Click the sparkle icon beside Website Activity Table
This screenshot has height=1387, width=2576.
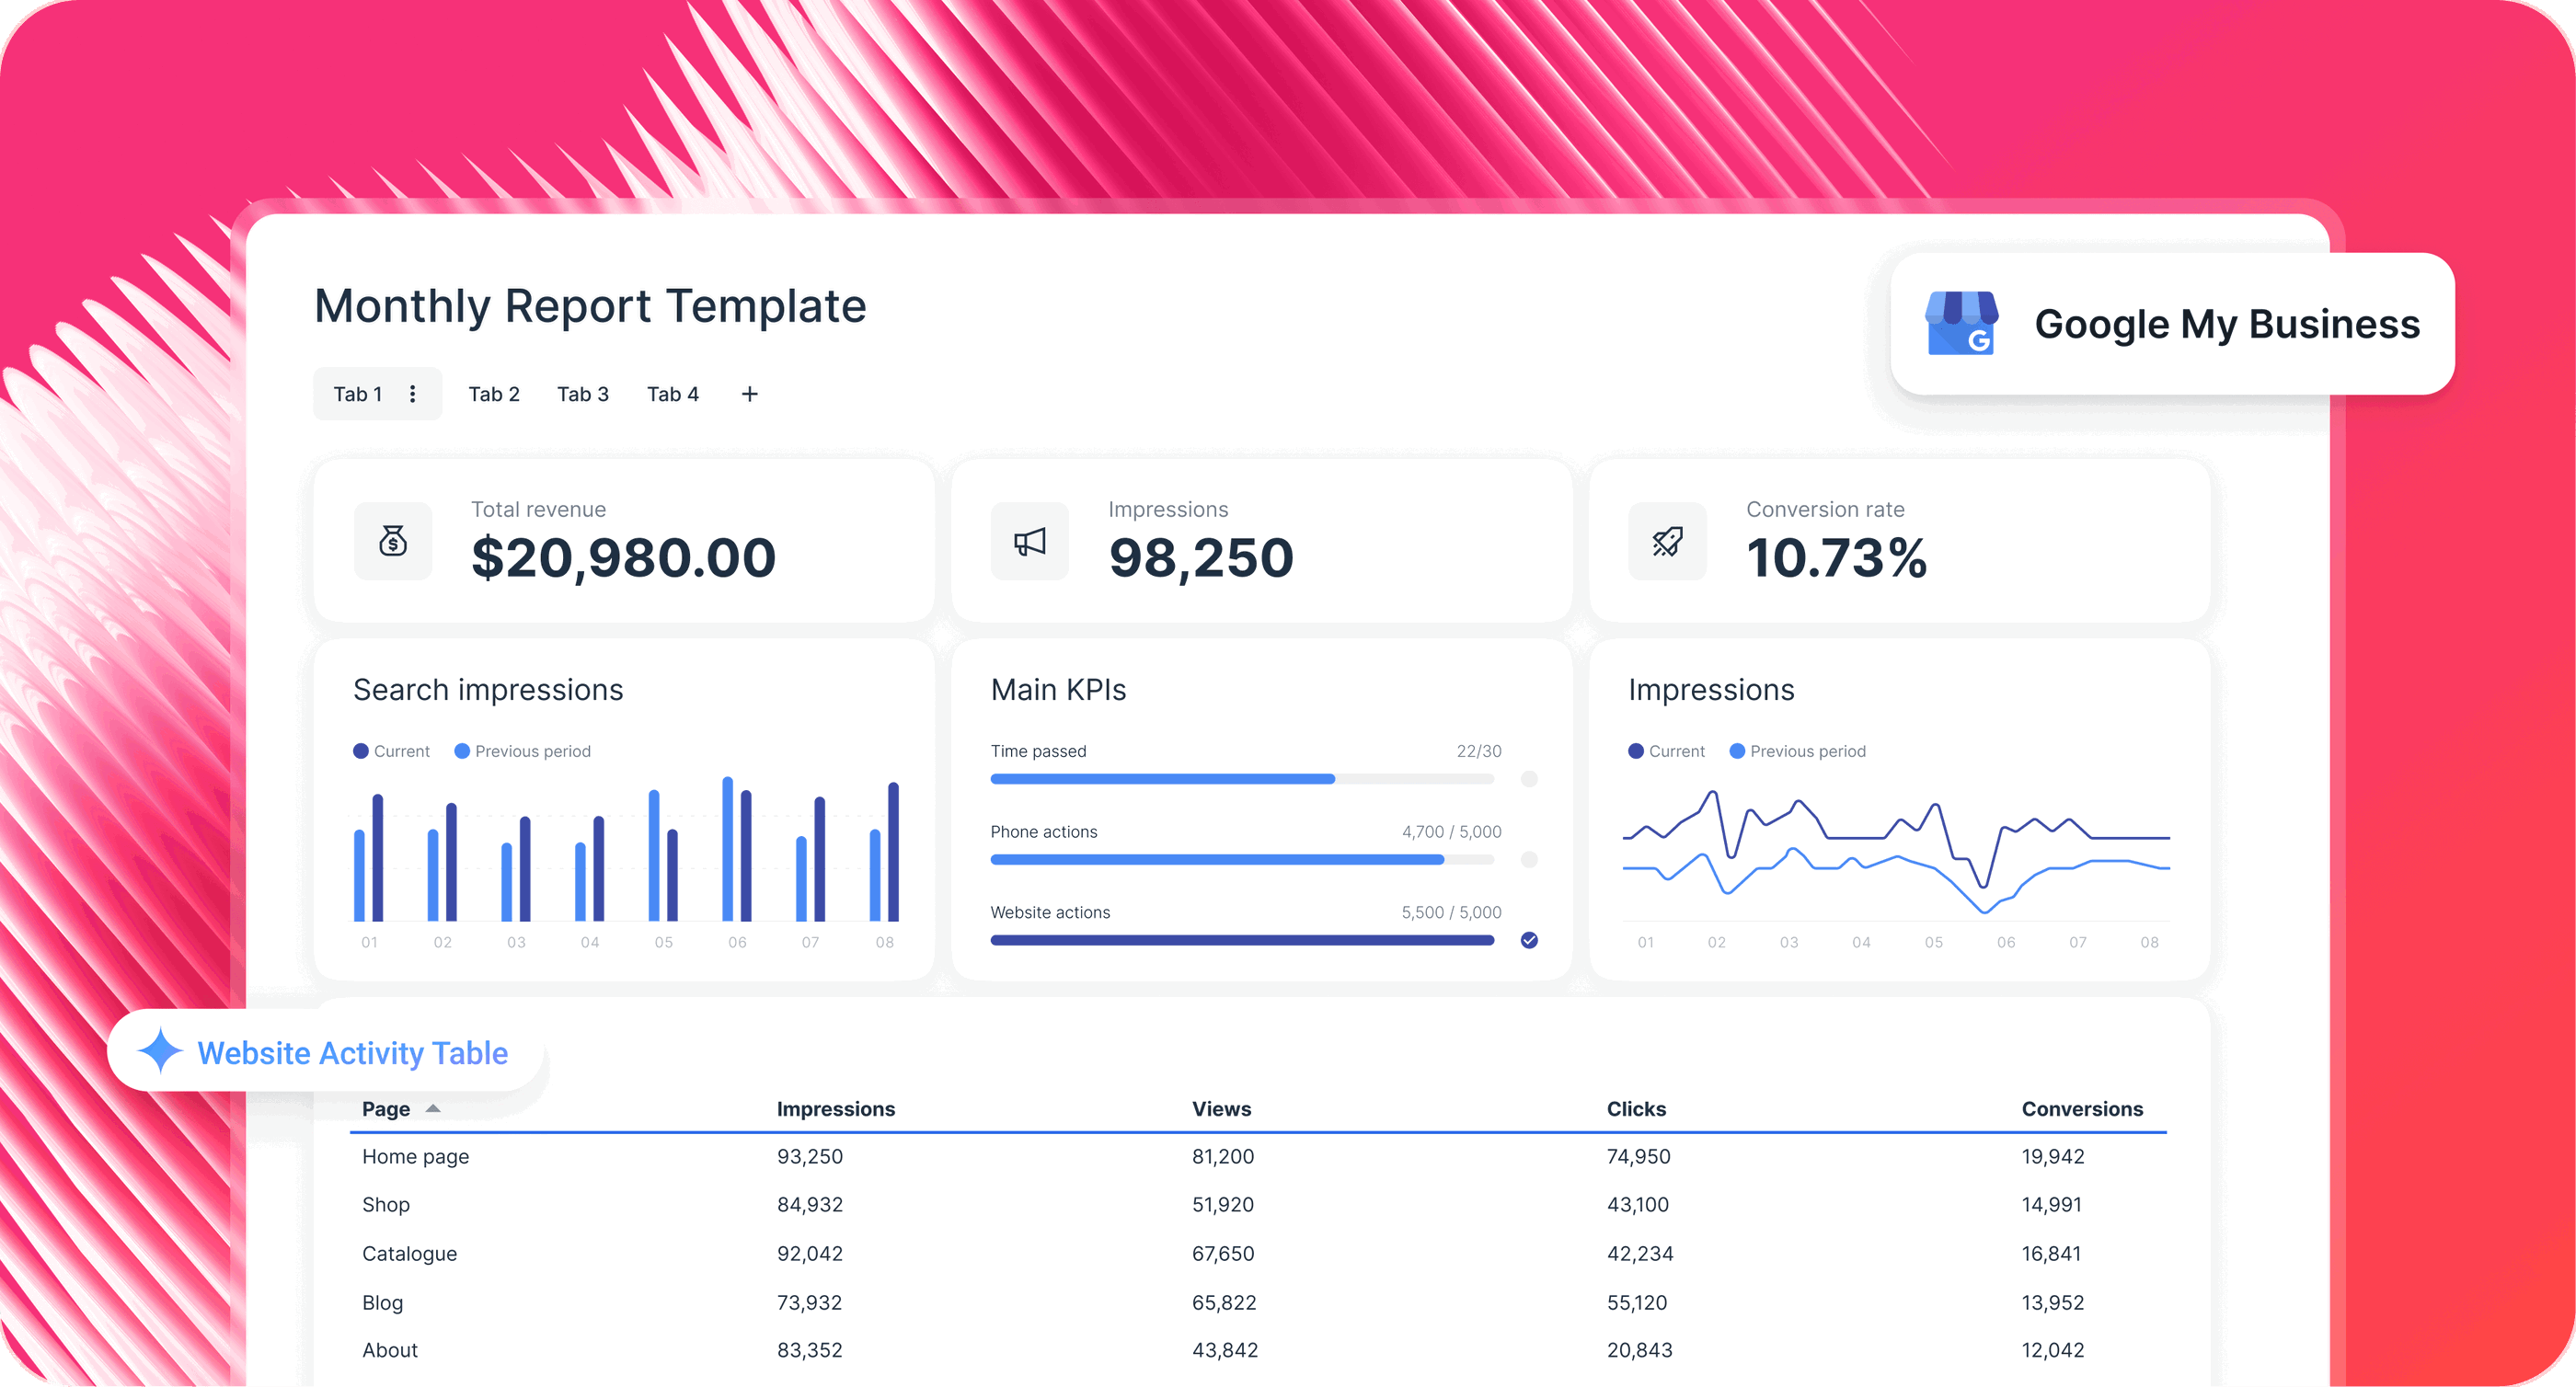(x=159, y=1052)
